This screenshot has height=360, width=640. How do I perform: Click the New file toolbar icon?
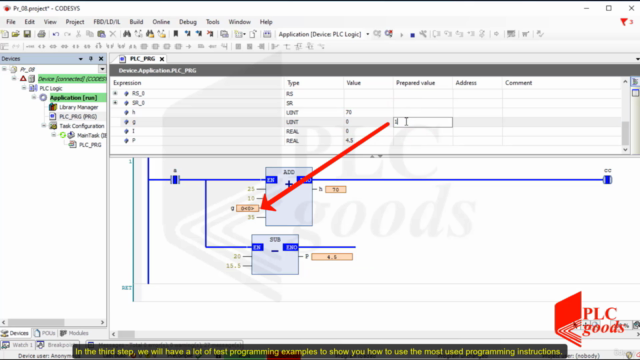click(x=5, y=34)
